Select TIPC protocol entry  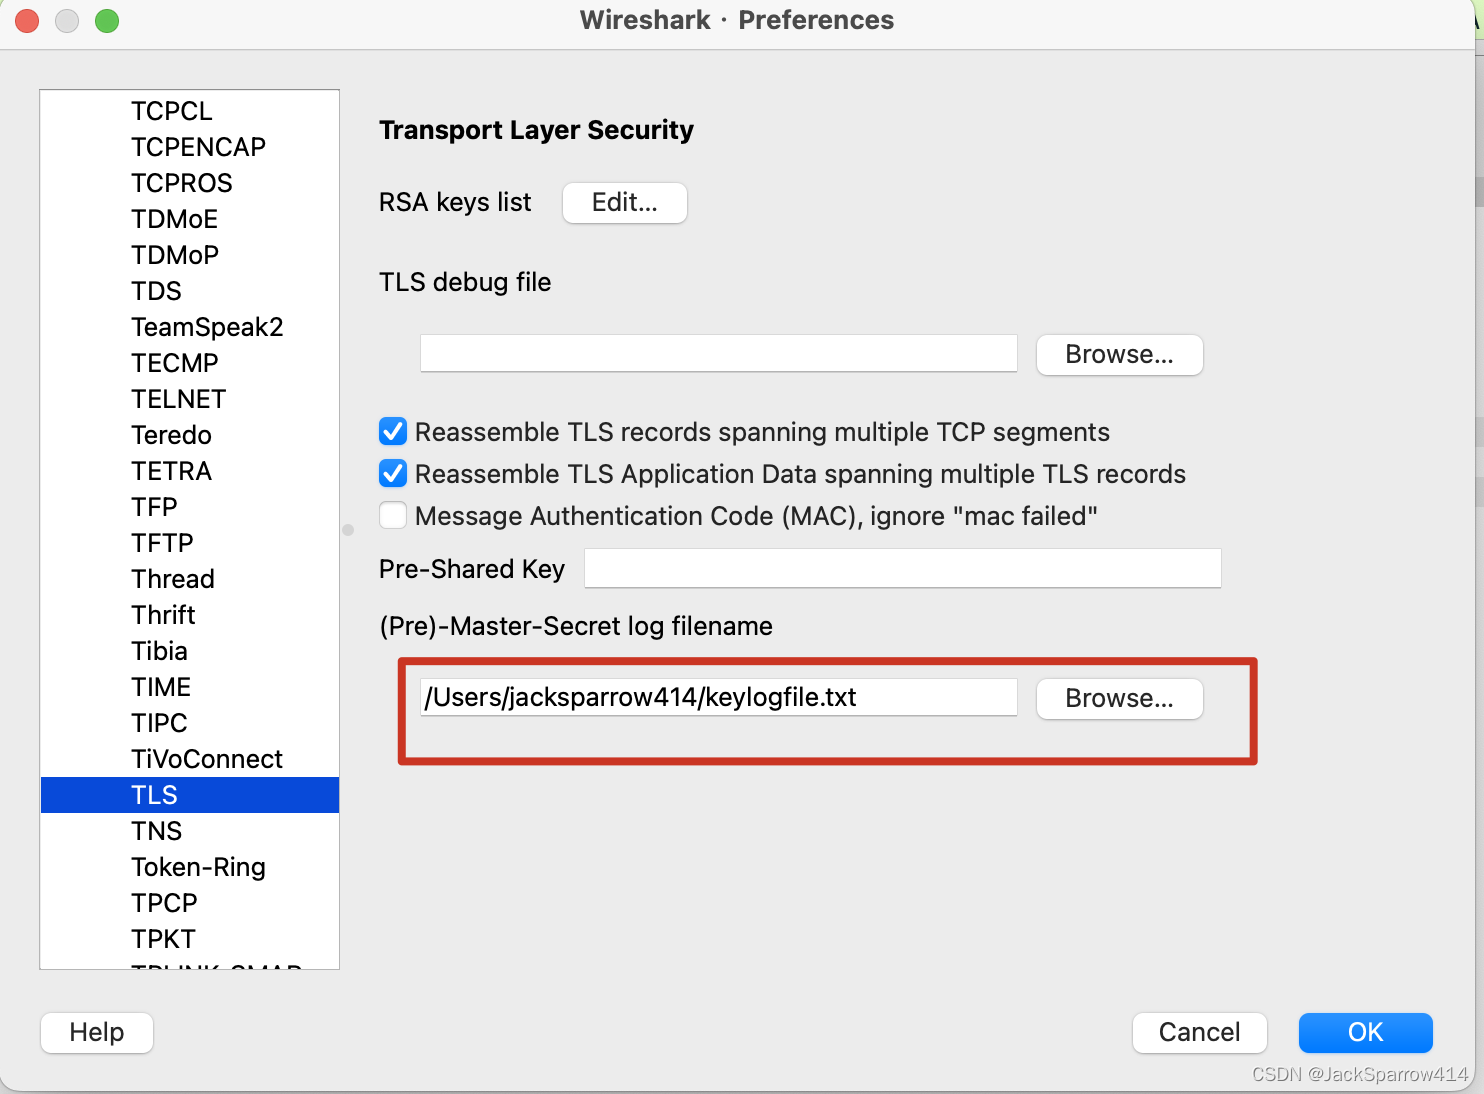click(190, 723)
